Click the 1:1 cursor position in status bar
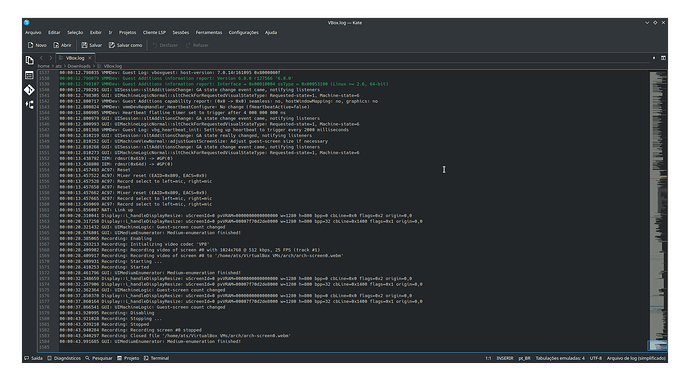 pyautogui.click(x=488, y=358)
